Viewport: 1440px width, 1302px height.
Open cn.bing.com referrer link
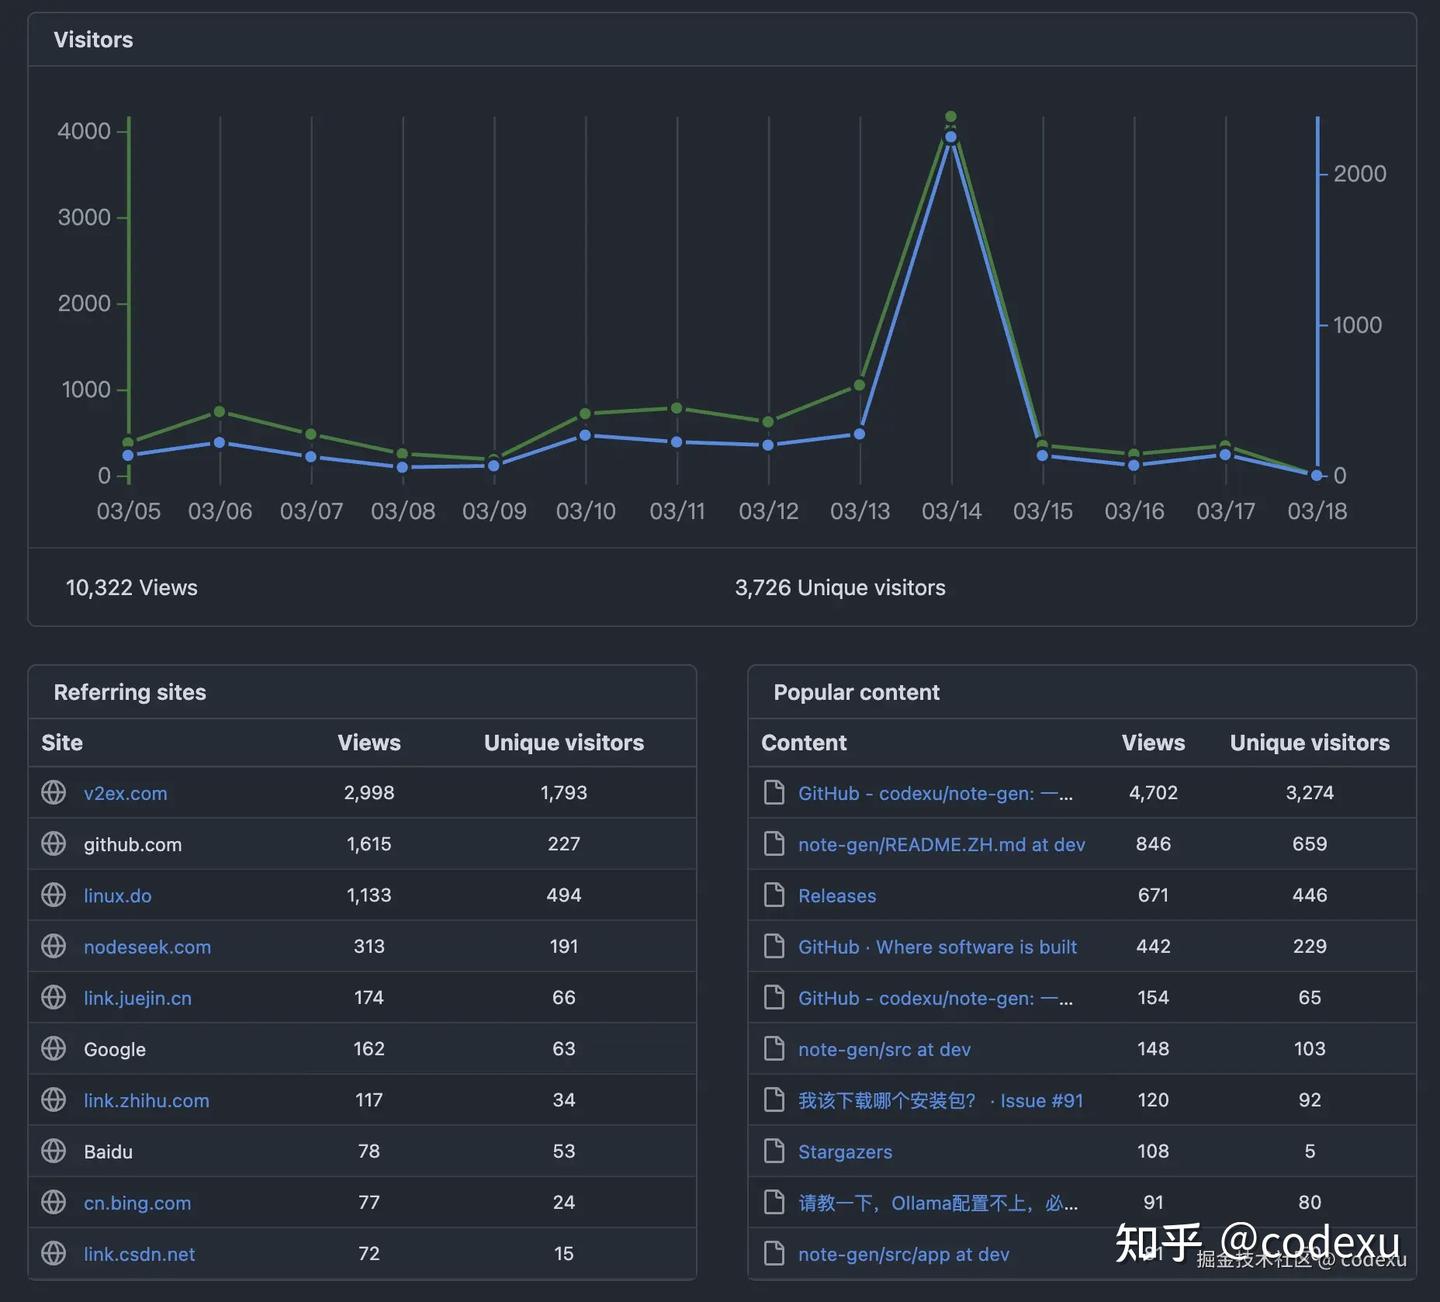(137, 1203)
